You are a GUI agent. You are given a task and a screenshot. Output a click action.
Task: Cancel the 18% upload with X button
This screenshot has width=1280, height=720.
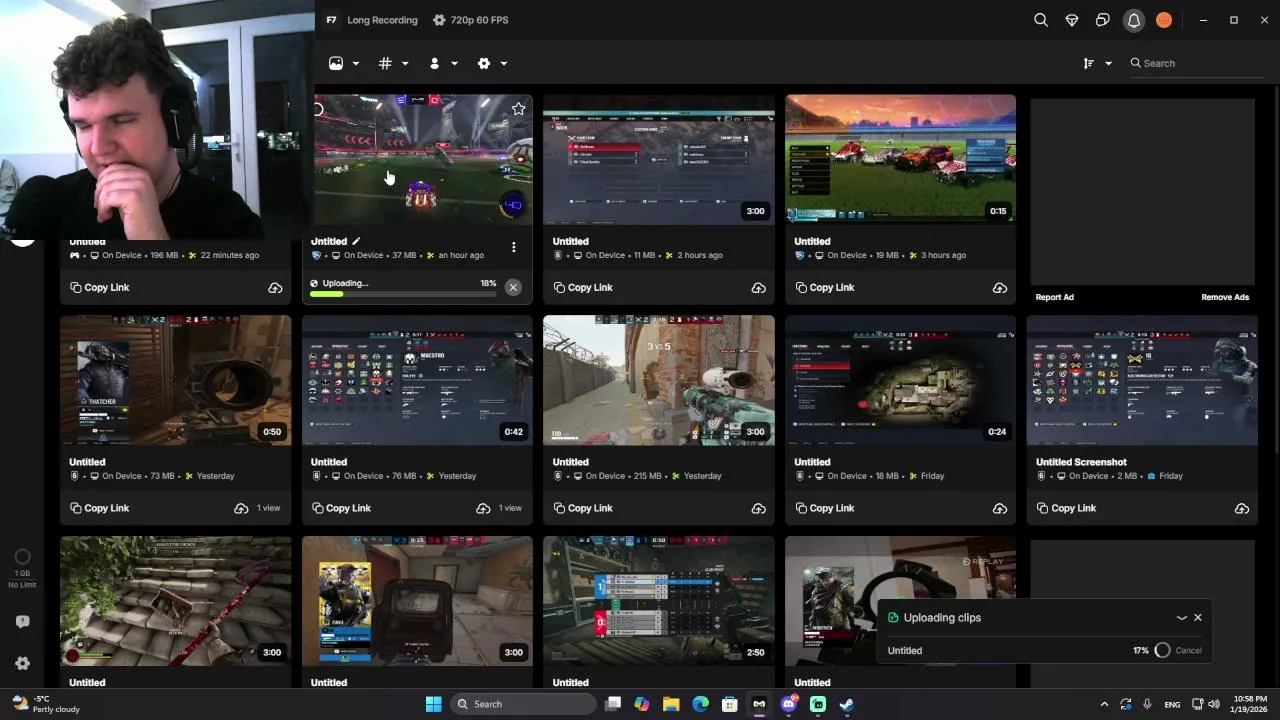click(513, 287)
